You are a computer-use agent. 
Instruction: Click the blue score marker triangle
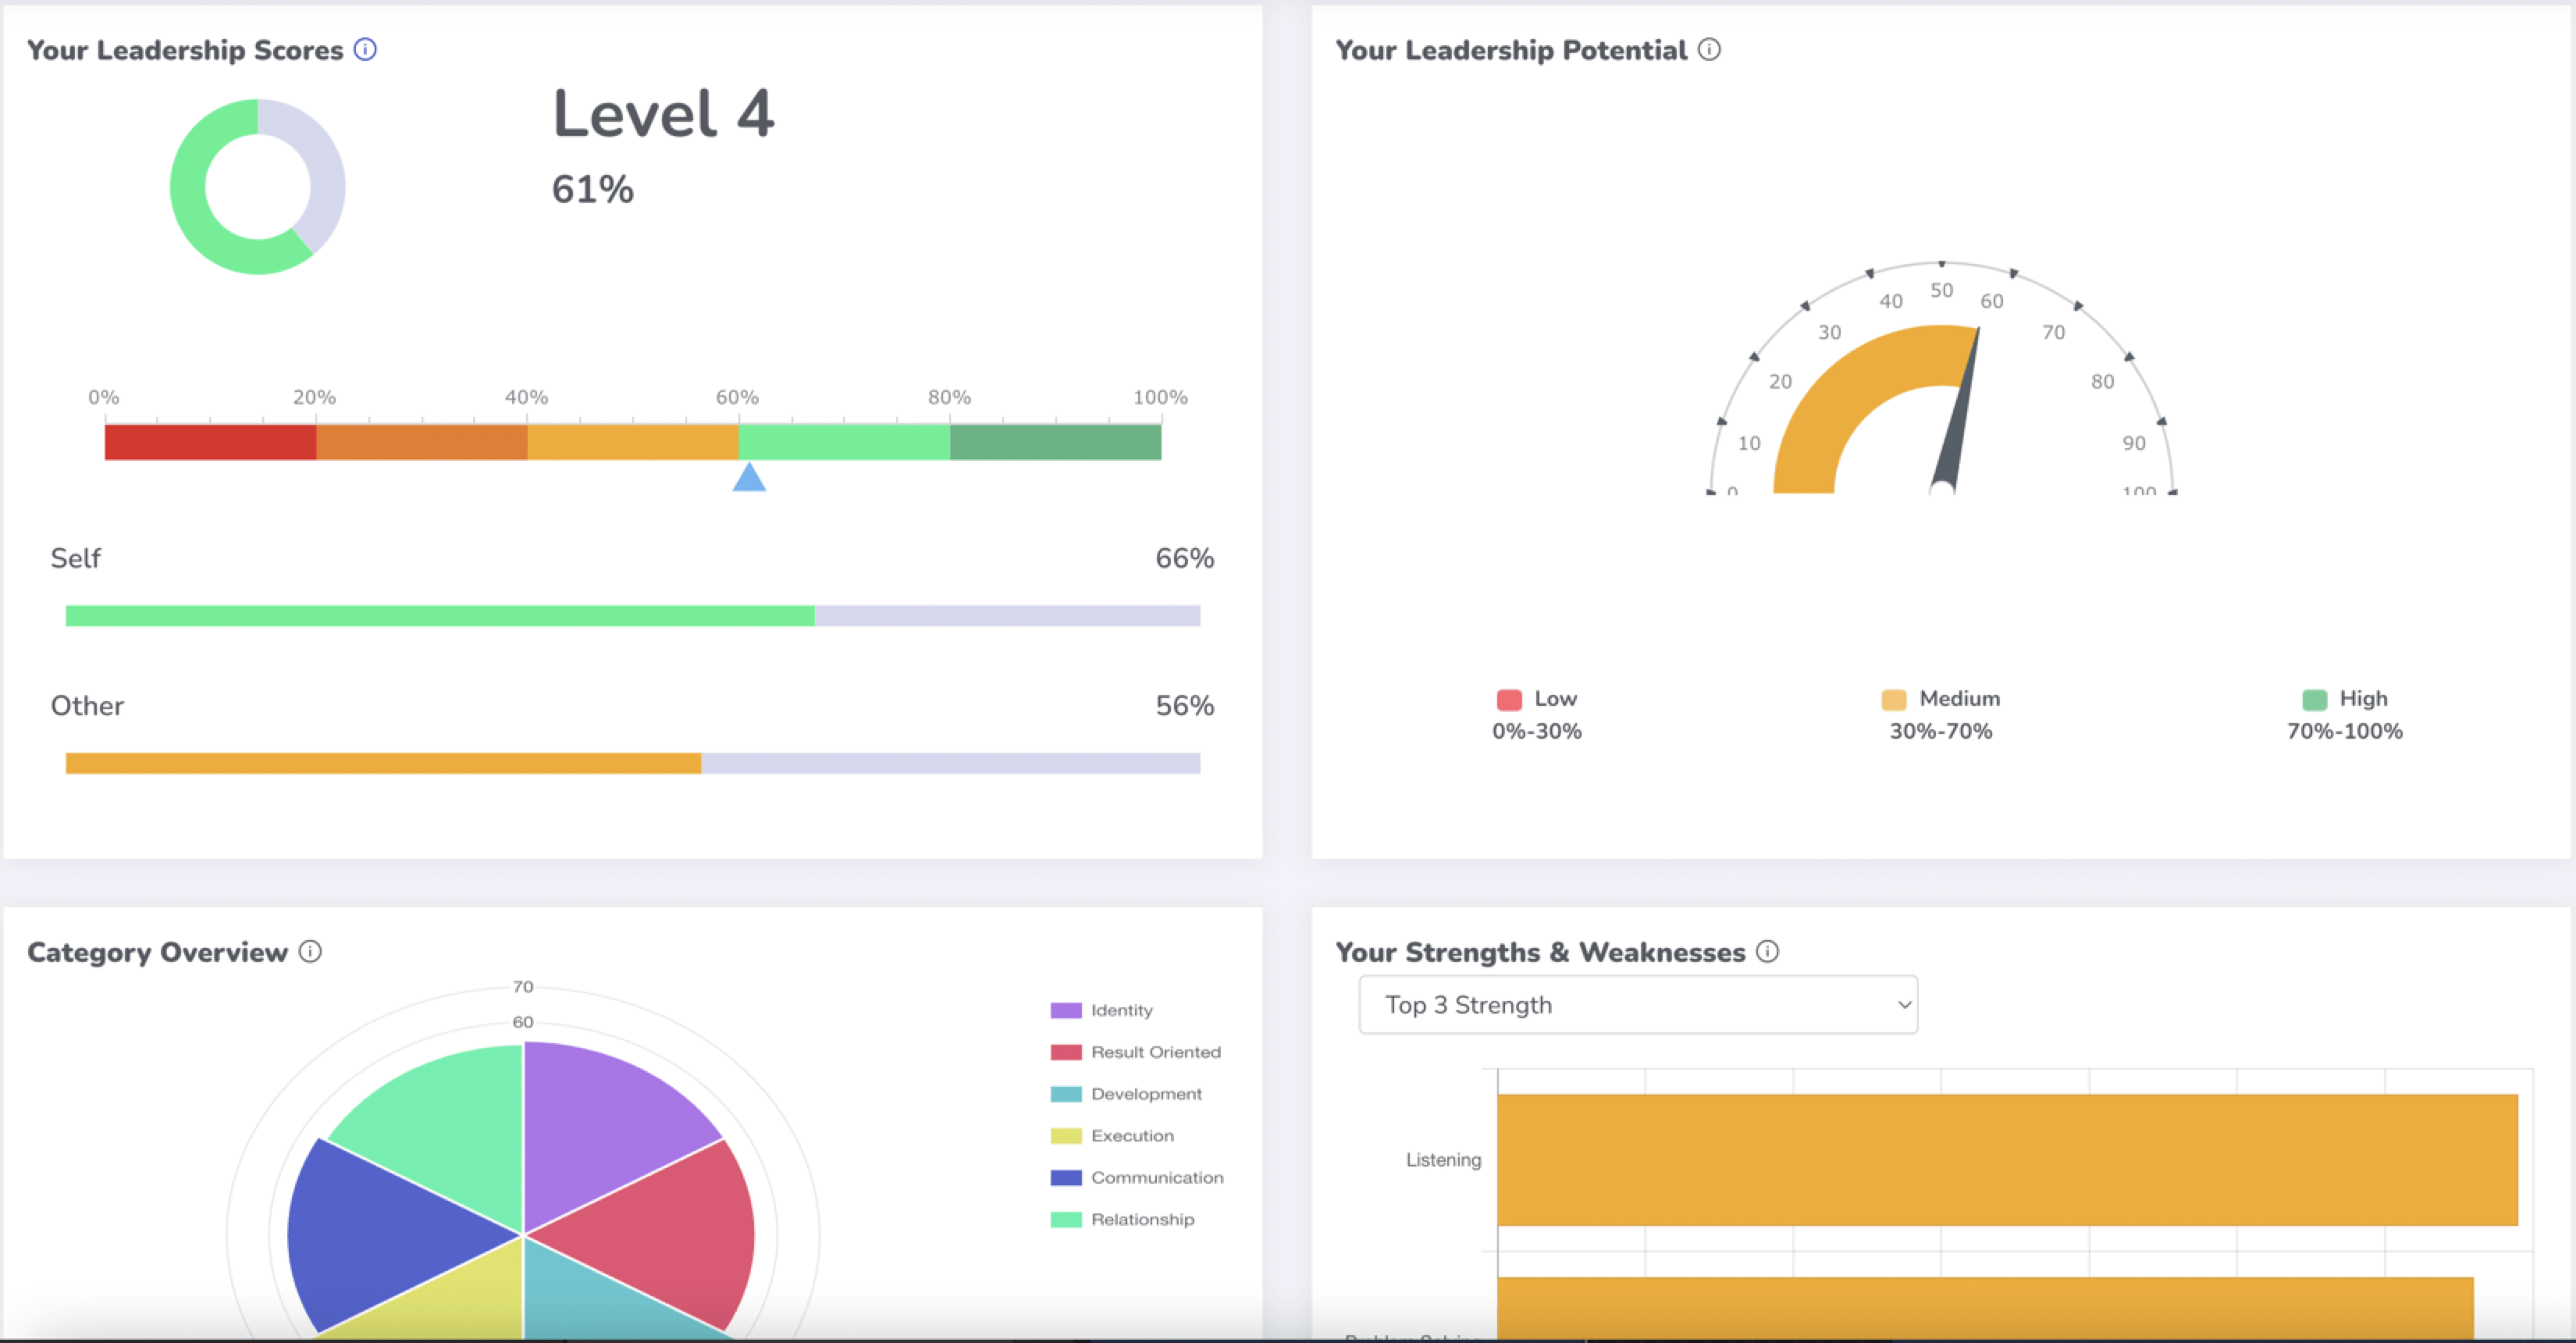click(749, 479)
